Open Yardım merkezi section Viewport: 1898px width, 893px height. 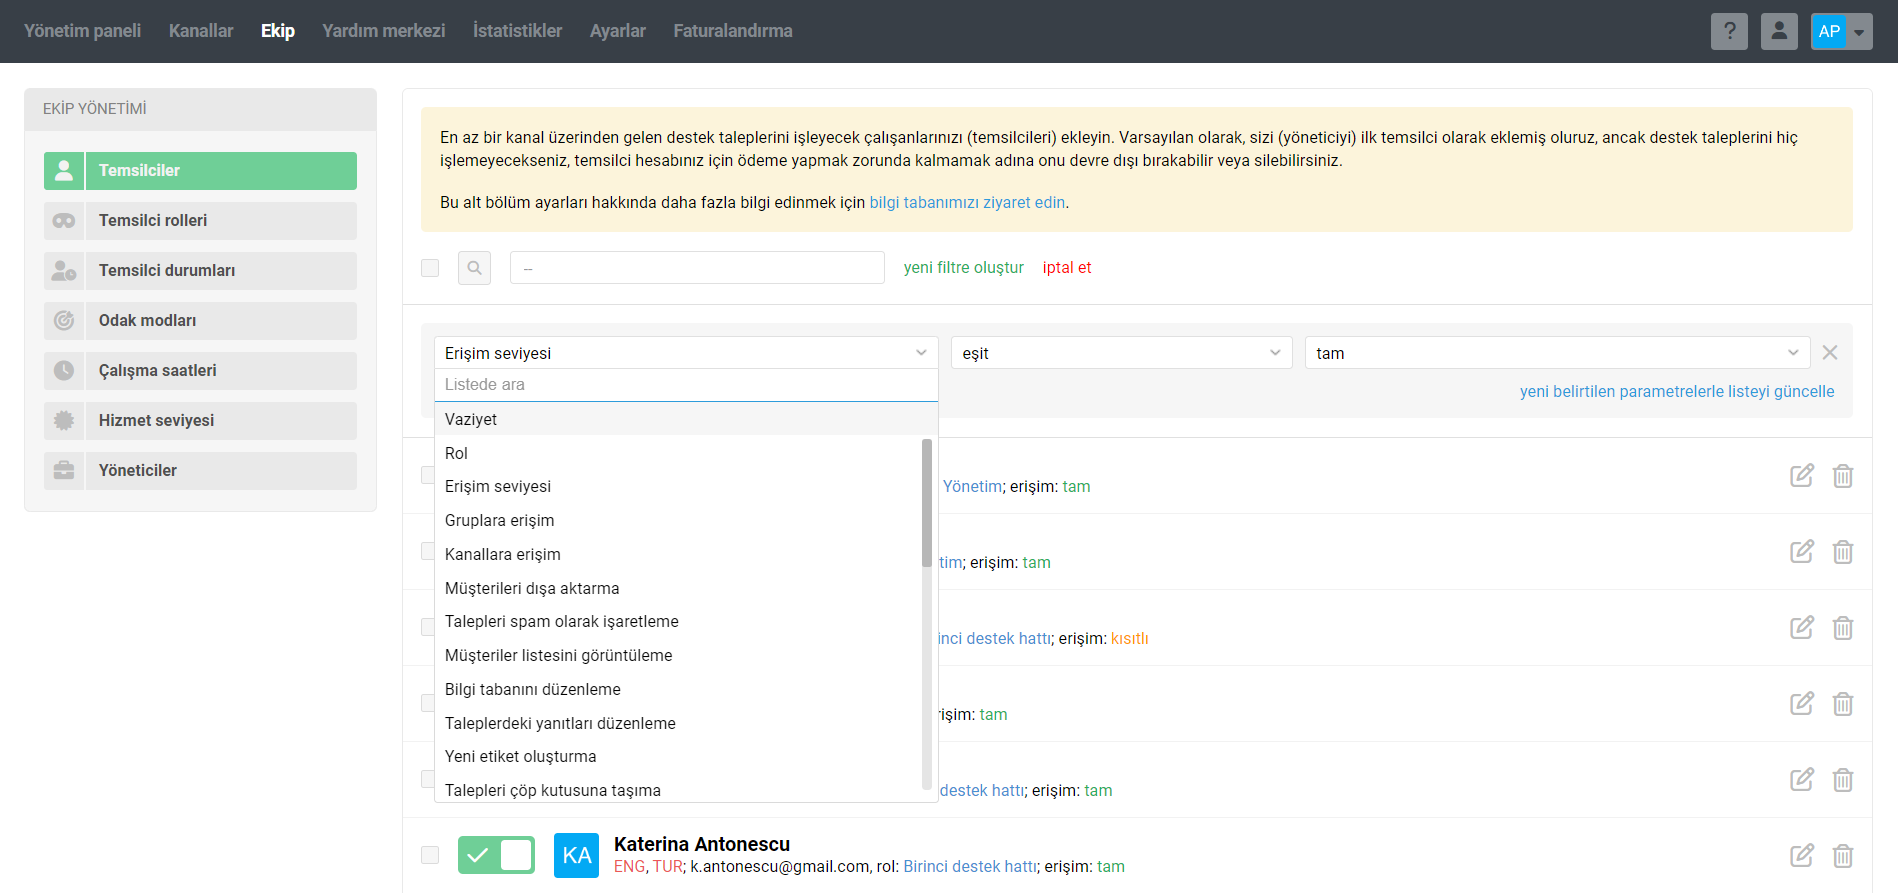384,31
